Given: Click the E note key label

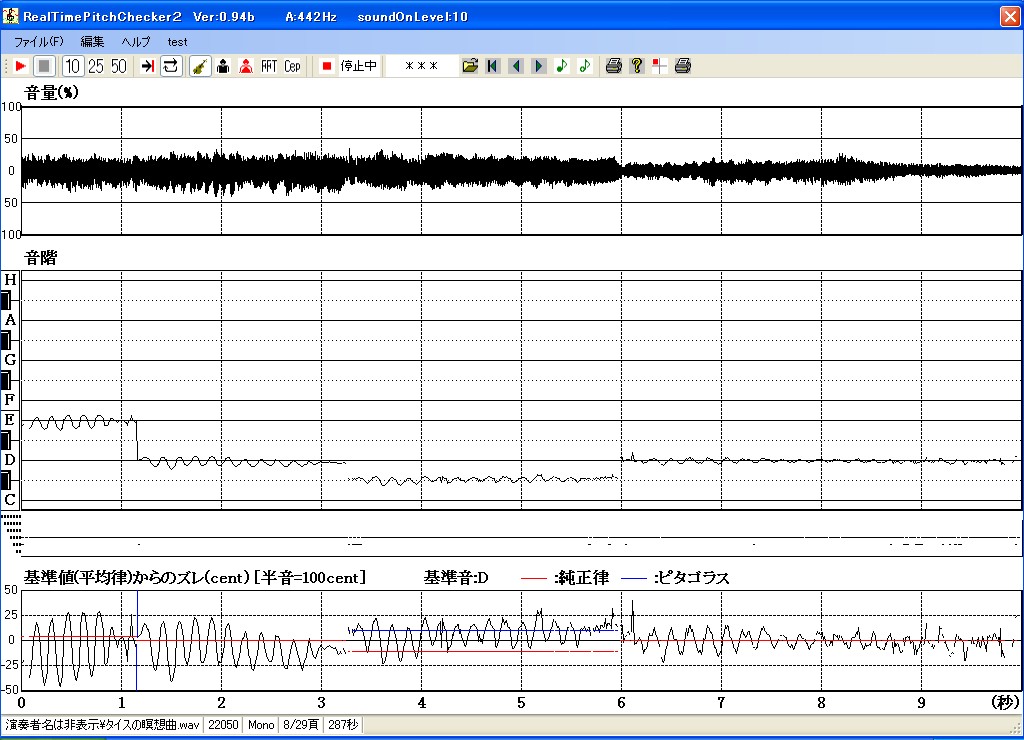Looking at the screenshot, I should point(10,420).
